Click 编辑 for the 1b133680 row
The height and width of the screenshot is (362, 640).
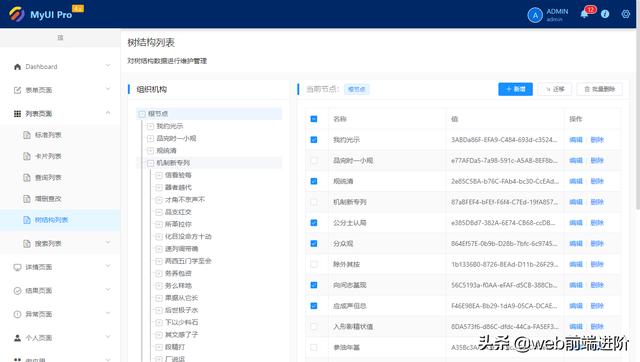[576, 264]
